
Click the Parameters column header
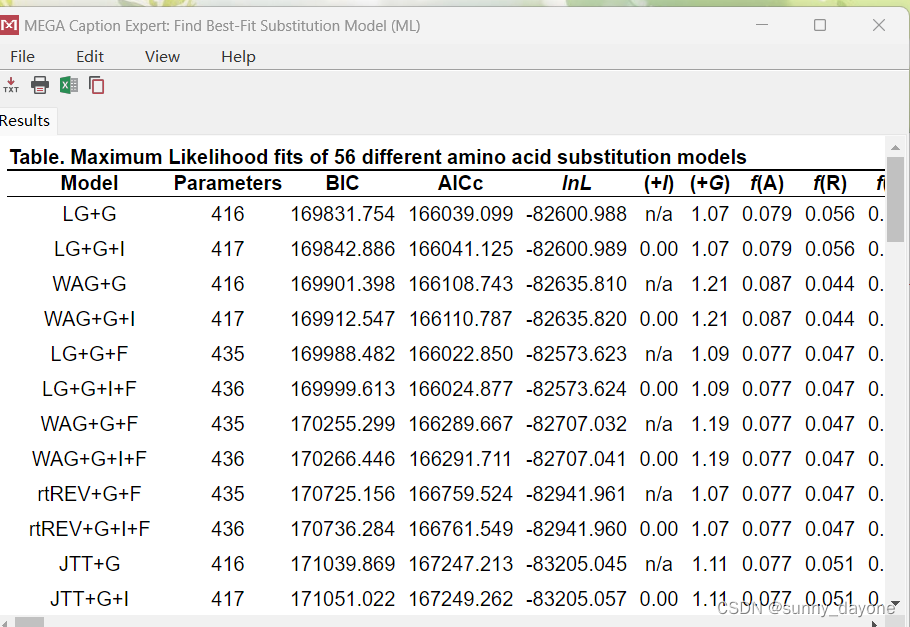[x=228, y=183]
